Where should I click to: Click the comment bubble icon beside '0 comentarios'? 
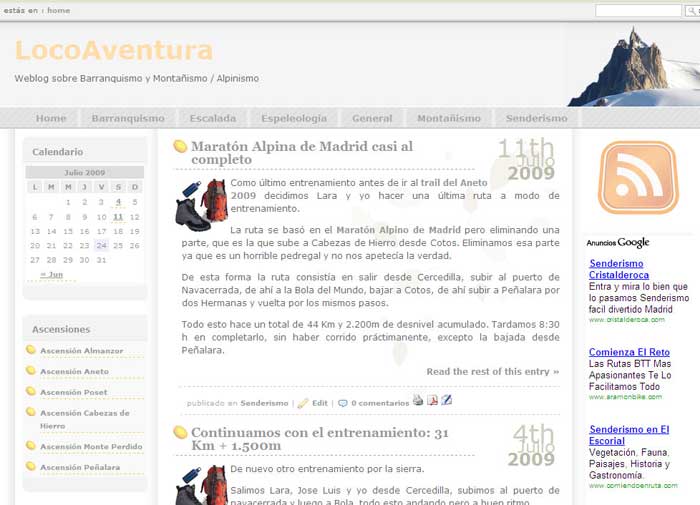click(x=343, y=404)
